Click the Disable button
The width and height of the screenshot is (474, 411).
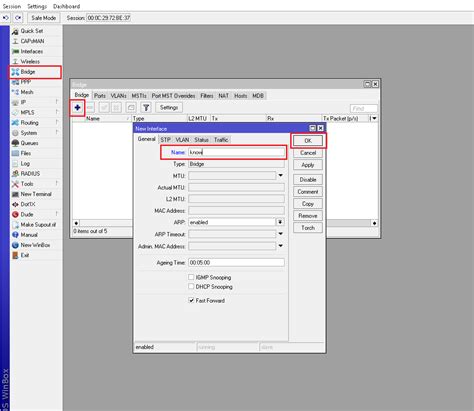pyautogui.click(x=308, y=179)
